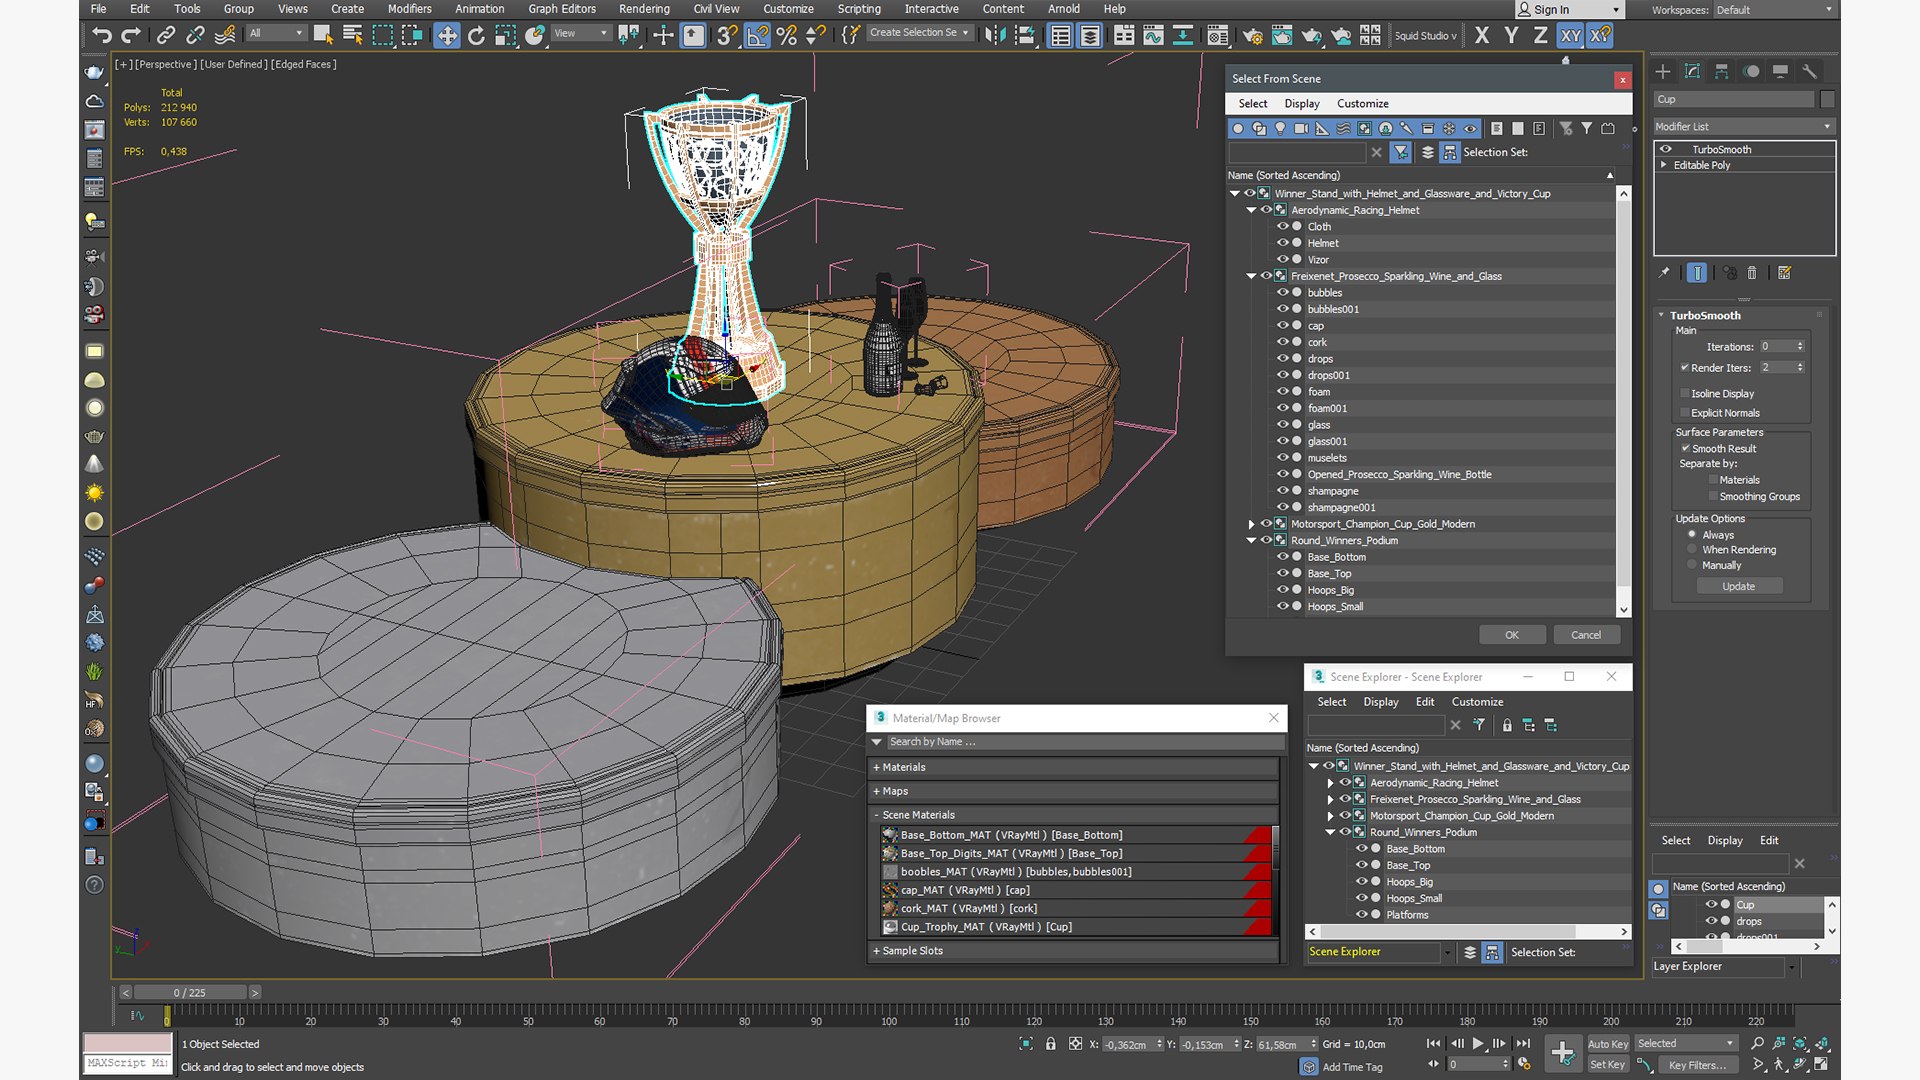
Task: Click the Auto Key button
Action: click(x=1608, y=1043)
